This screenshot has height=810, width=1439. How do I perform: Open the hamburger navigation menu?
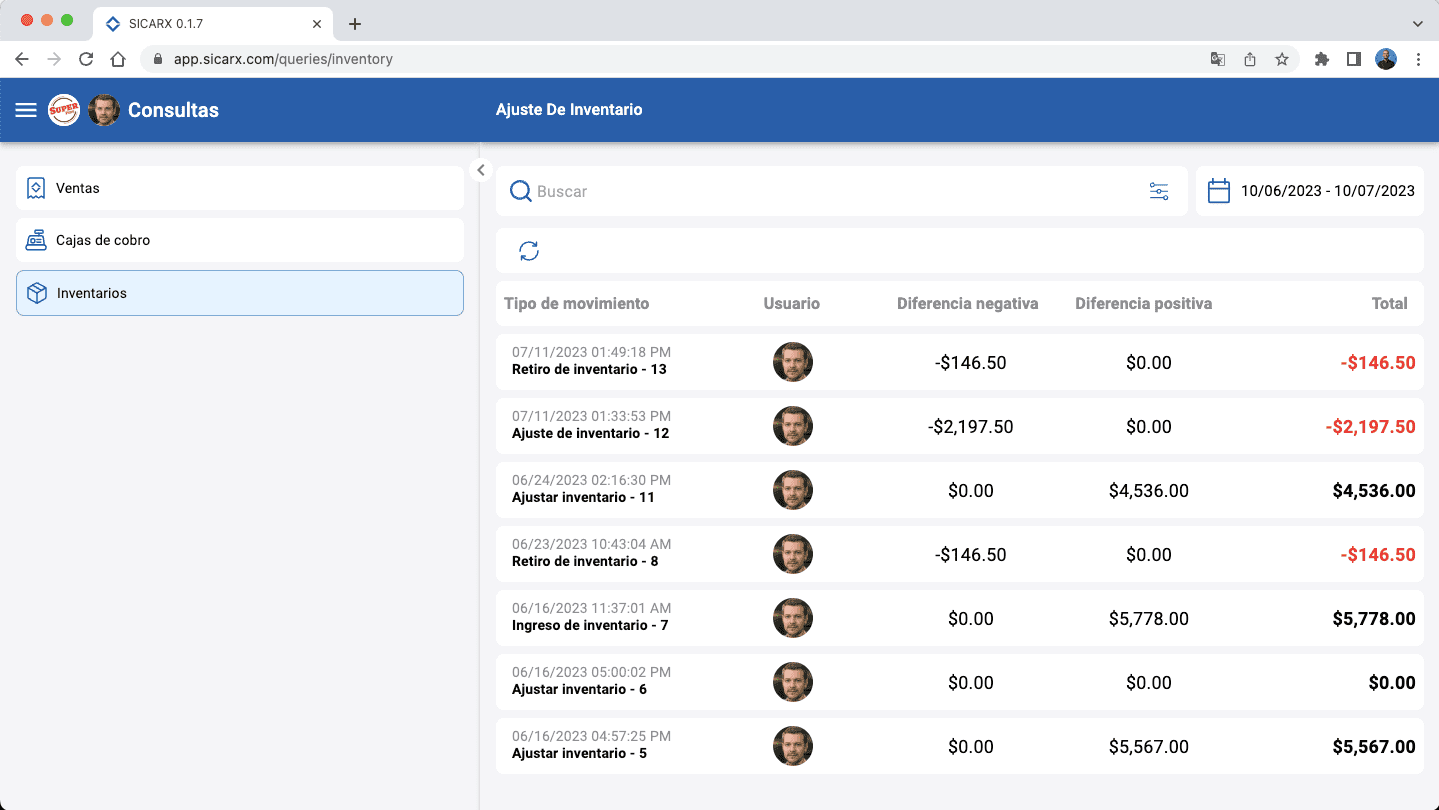point(26,110)
